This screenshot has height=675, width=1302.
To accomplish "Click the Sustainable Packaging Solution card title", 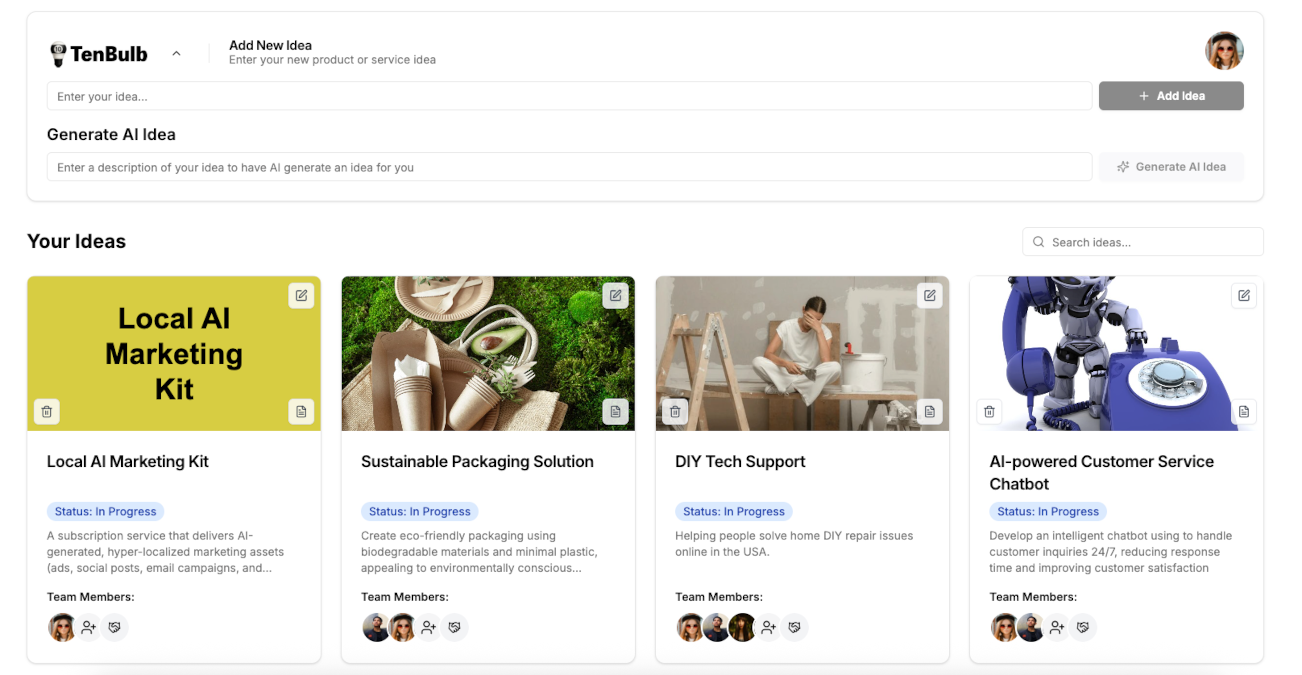I will pyautogui.click(x=477, y=462).
